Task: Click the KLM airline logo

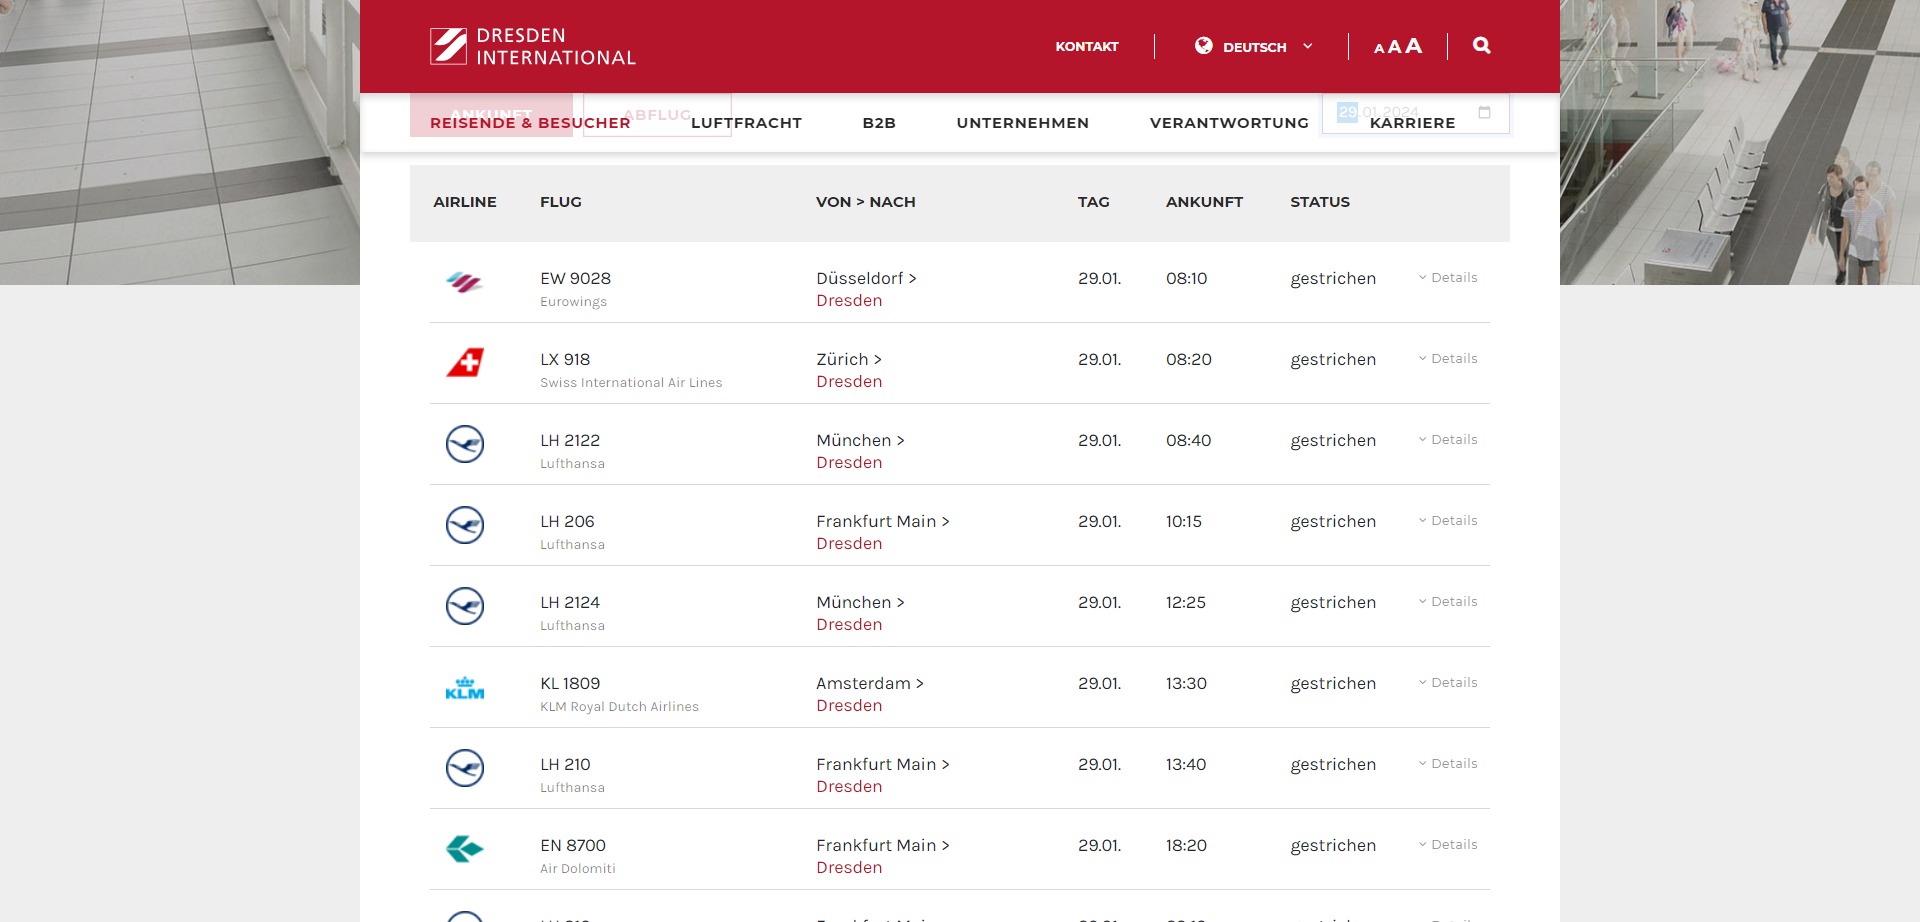Action: click(464, 688)
